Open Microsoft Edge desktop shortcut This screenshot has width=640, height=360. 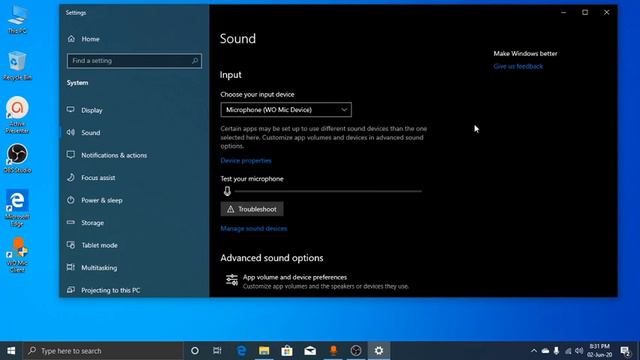17,208
